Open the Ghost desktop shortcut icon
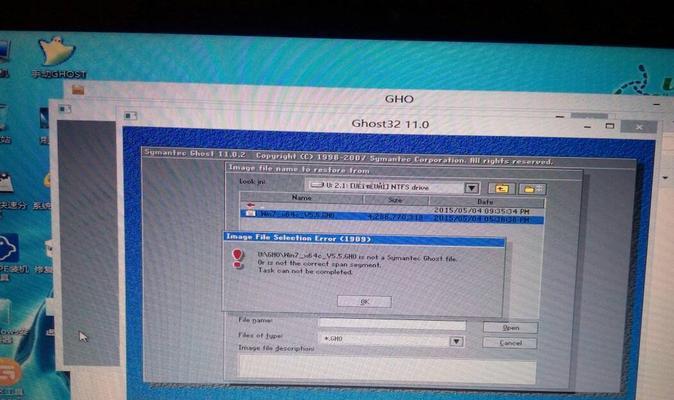Screen dimensions: 674x400 point(58,58)
